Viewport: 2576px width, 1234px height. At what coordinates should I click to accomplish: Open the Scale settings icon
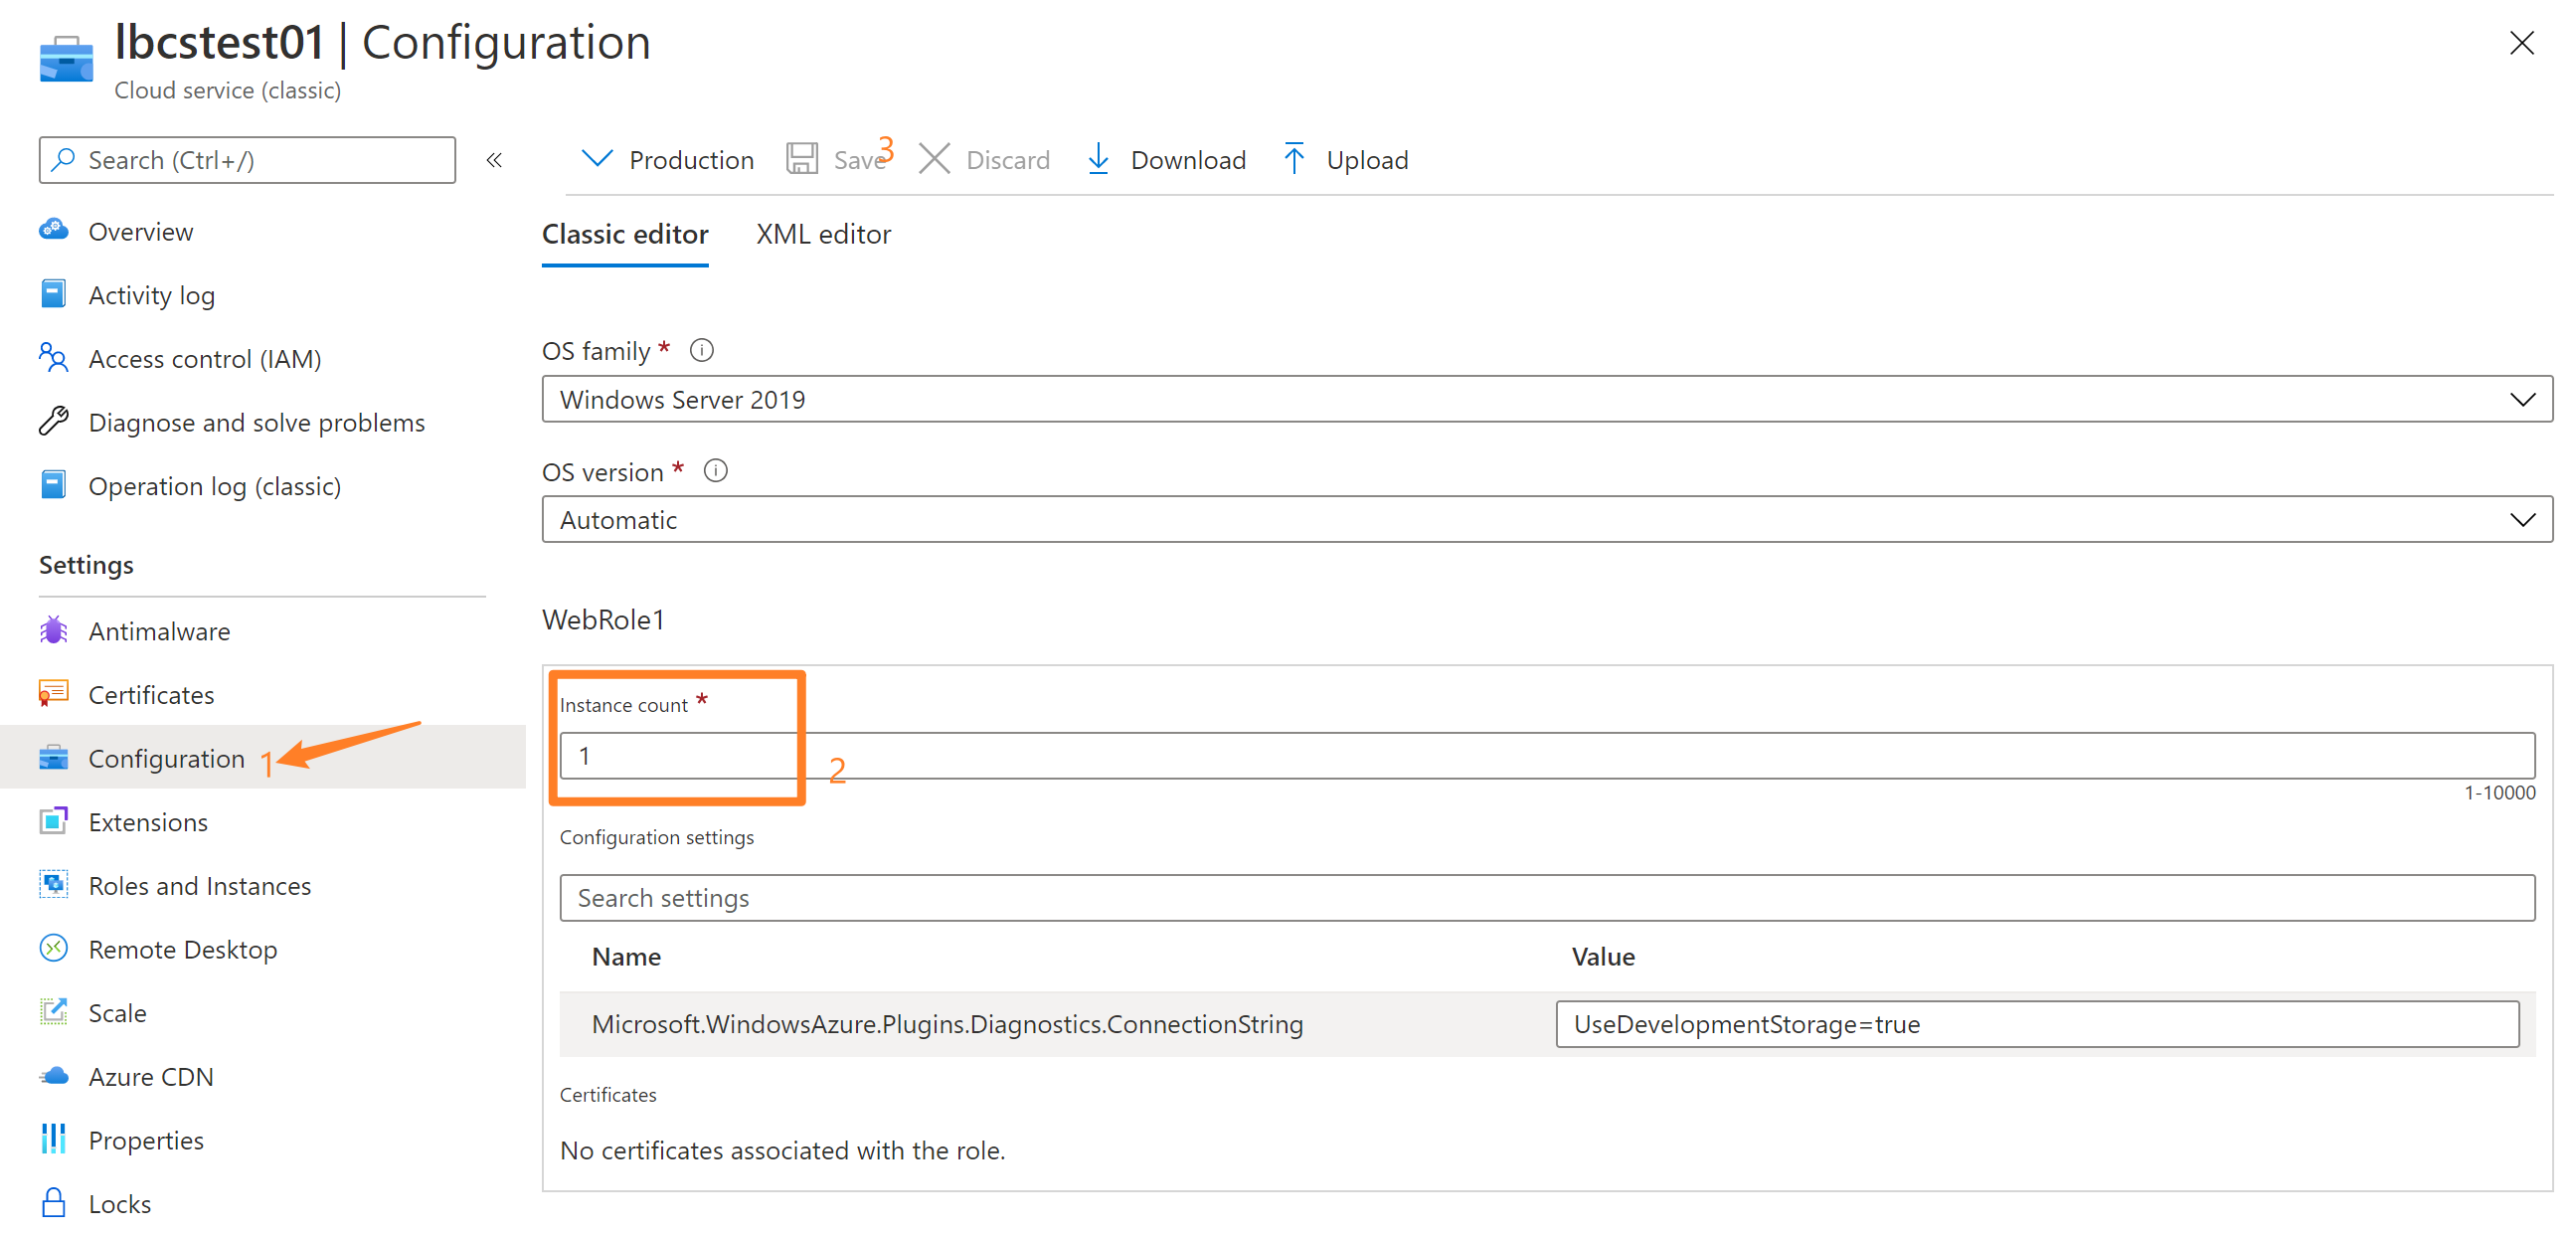coord(53,1012)
